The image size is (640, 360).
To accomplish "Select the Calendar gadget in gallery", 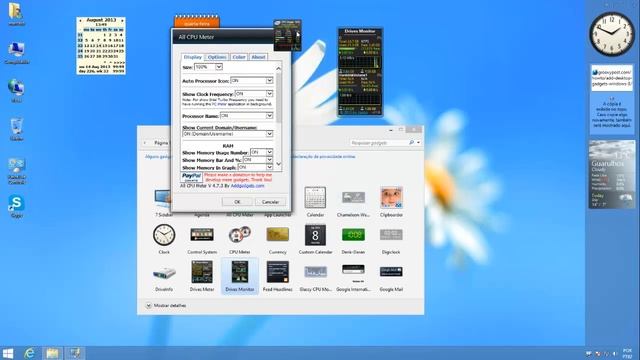I will click(315, 202).
